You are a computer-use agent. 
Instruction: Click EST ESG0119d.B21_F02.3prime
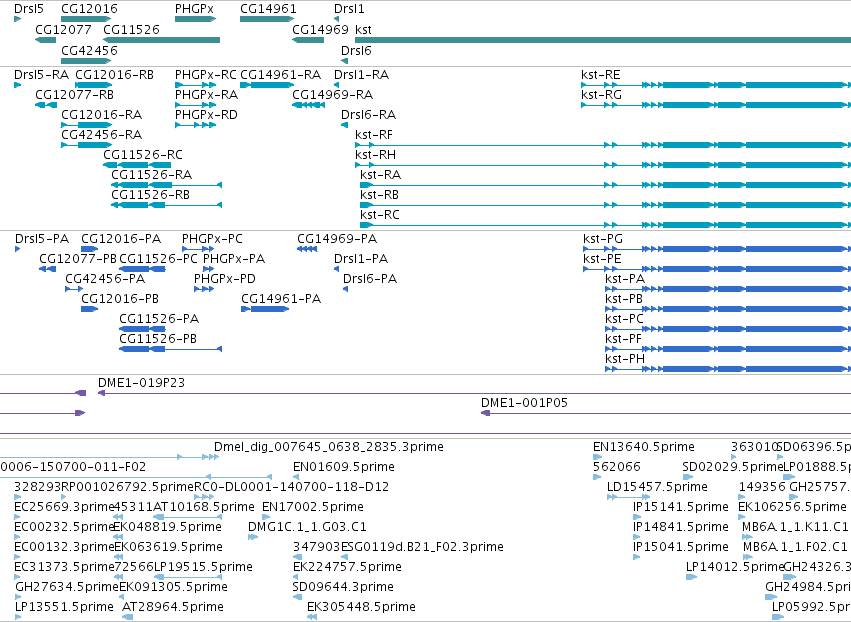coord(422,547)
